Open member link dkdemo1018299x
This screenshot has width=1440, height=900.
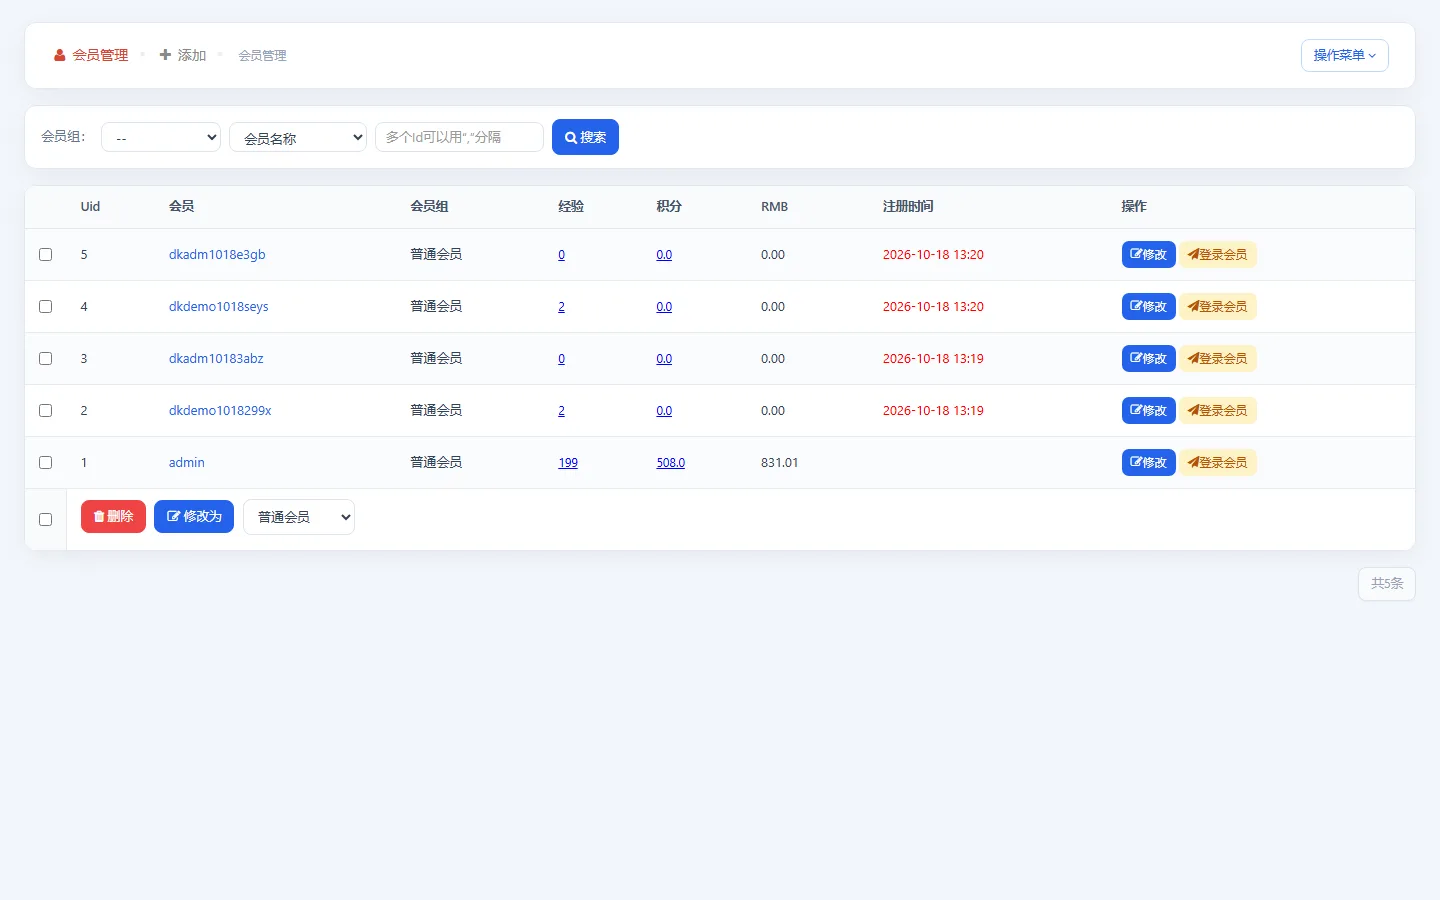[220, 411]
